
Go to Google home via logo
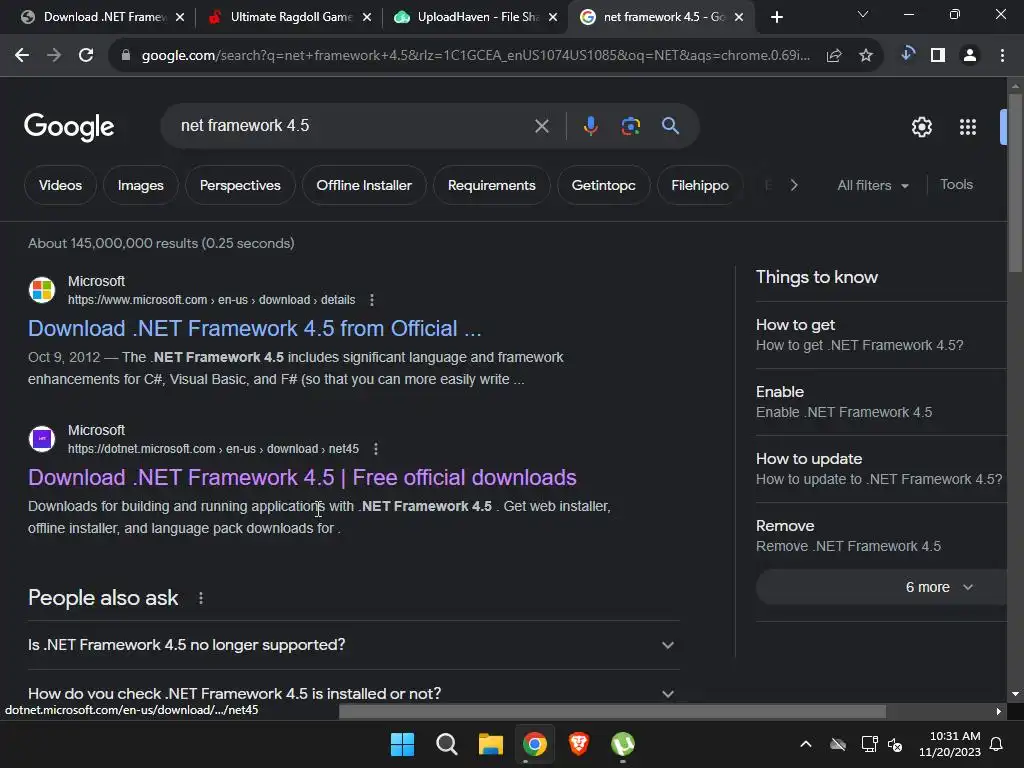(x=69, y=127)
